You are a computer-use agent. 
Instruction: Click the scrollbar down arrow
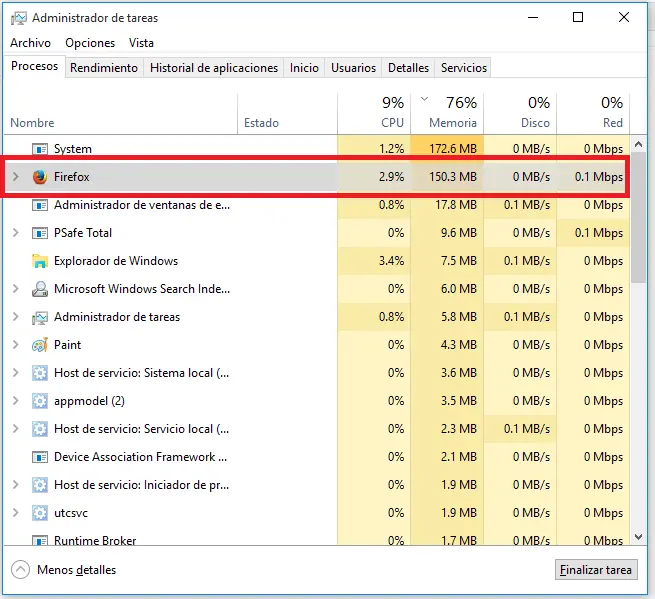click(x=638, y=537)
